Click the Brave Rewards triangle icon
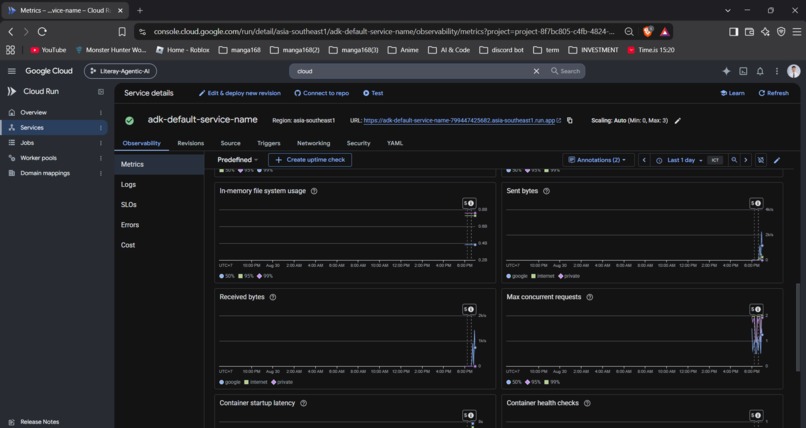 (x=665, y=32)
